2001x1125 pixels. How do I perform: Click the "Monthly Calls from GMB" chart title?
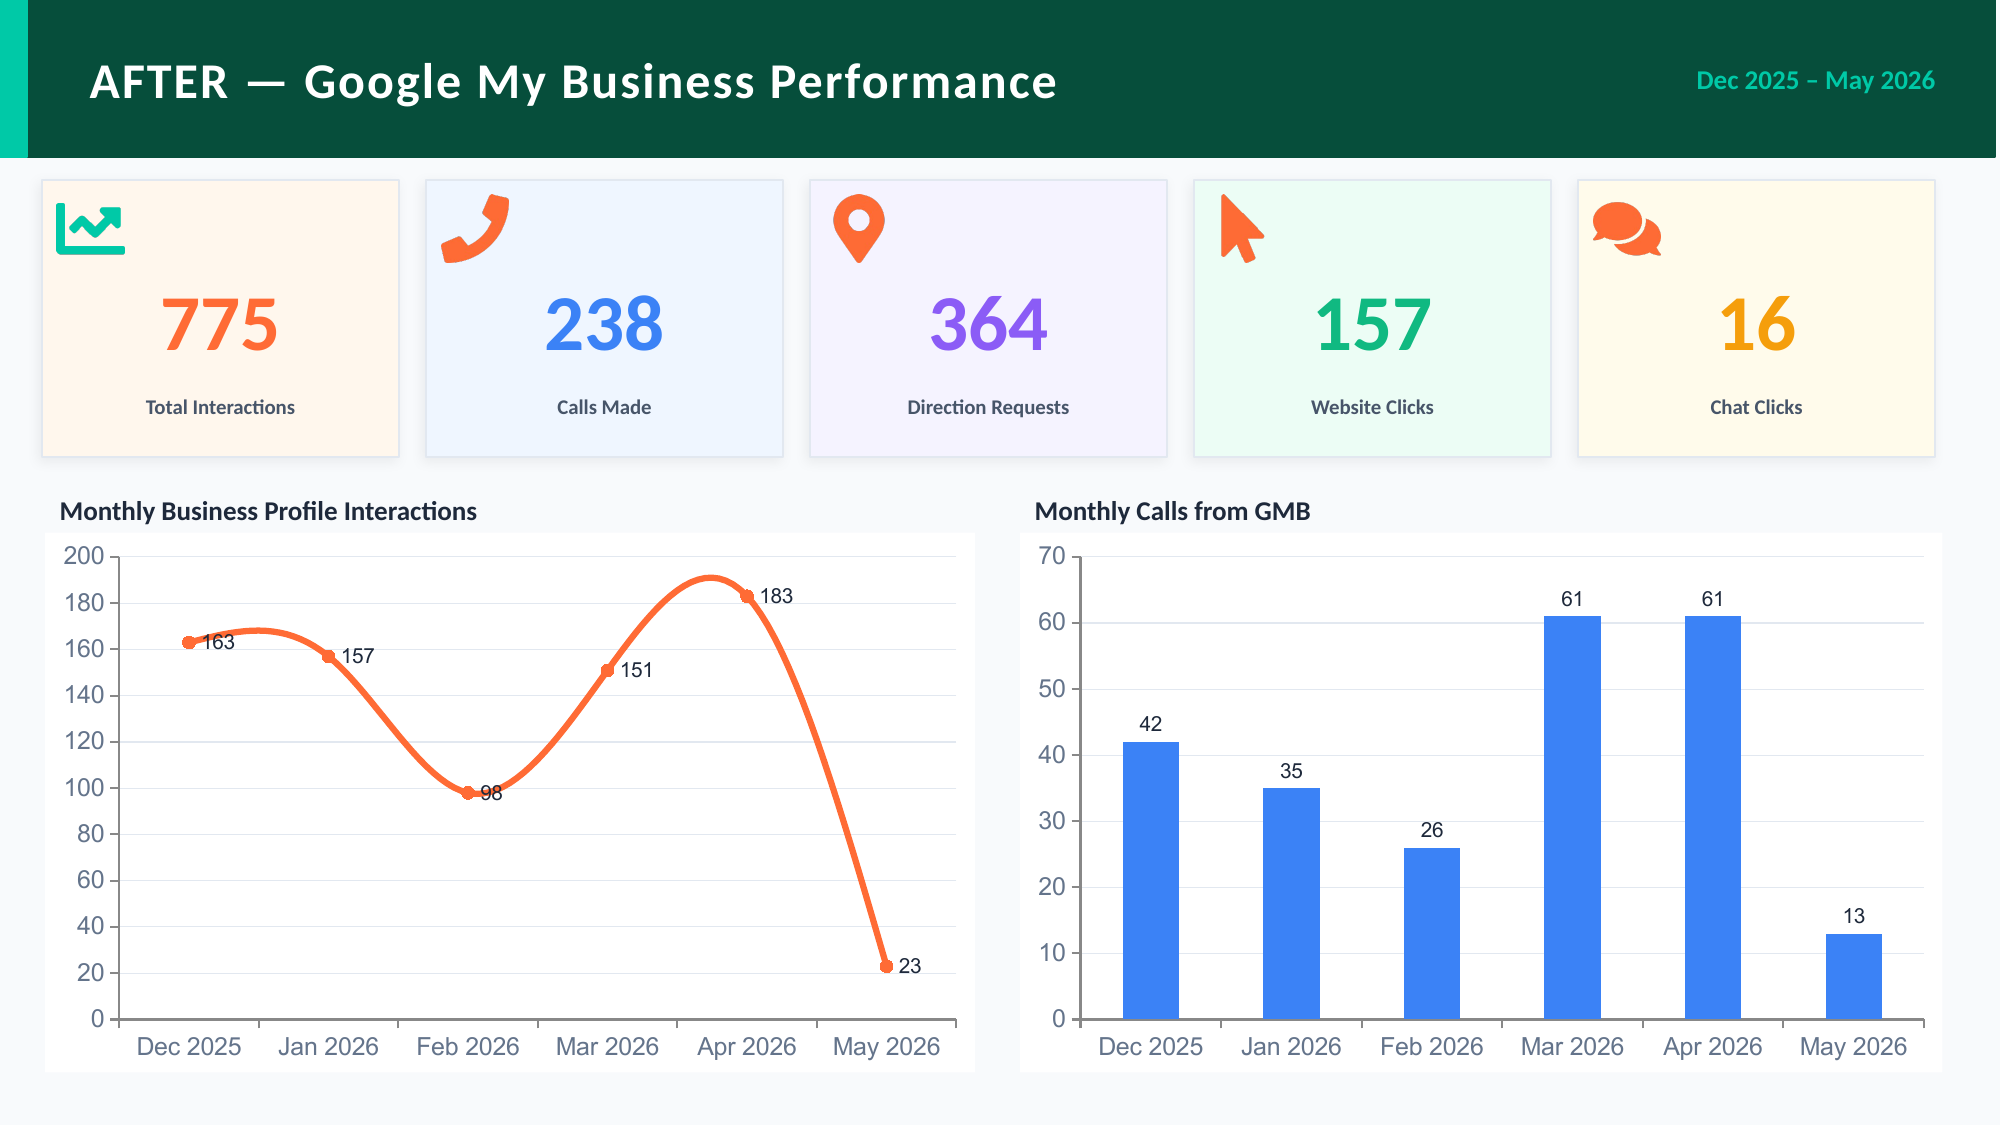pyautogui.click(x=1172, y=511)
